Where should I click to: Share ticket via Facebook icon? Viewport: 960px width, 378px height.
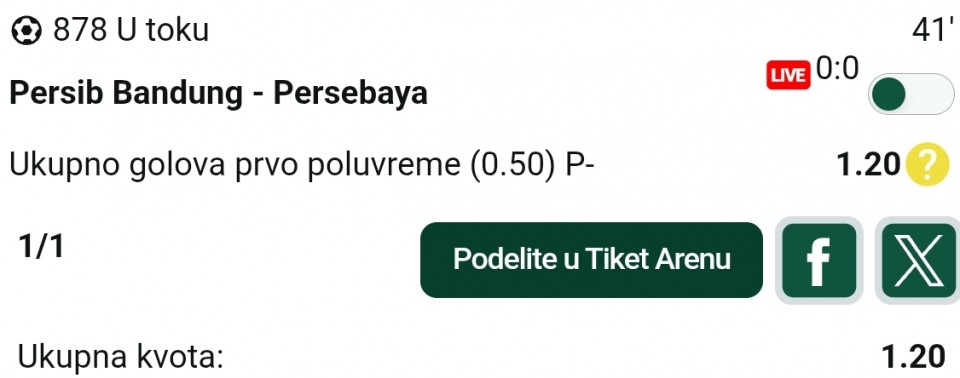tap(819, 260)
